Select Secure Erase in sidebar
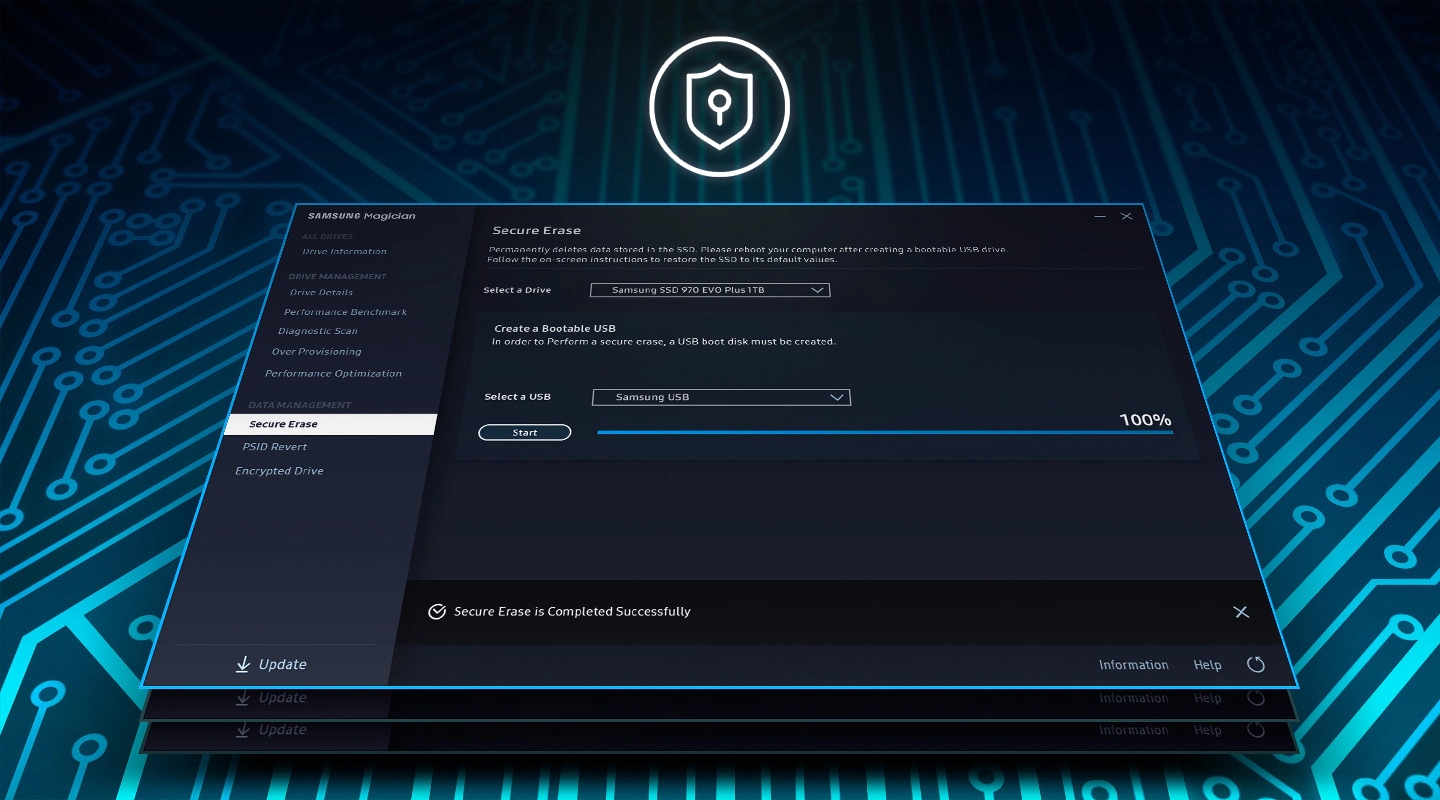 coord(330,424)
